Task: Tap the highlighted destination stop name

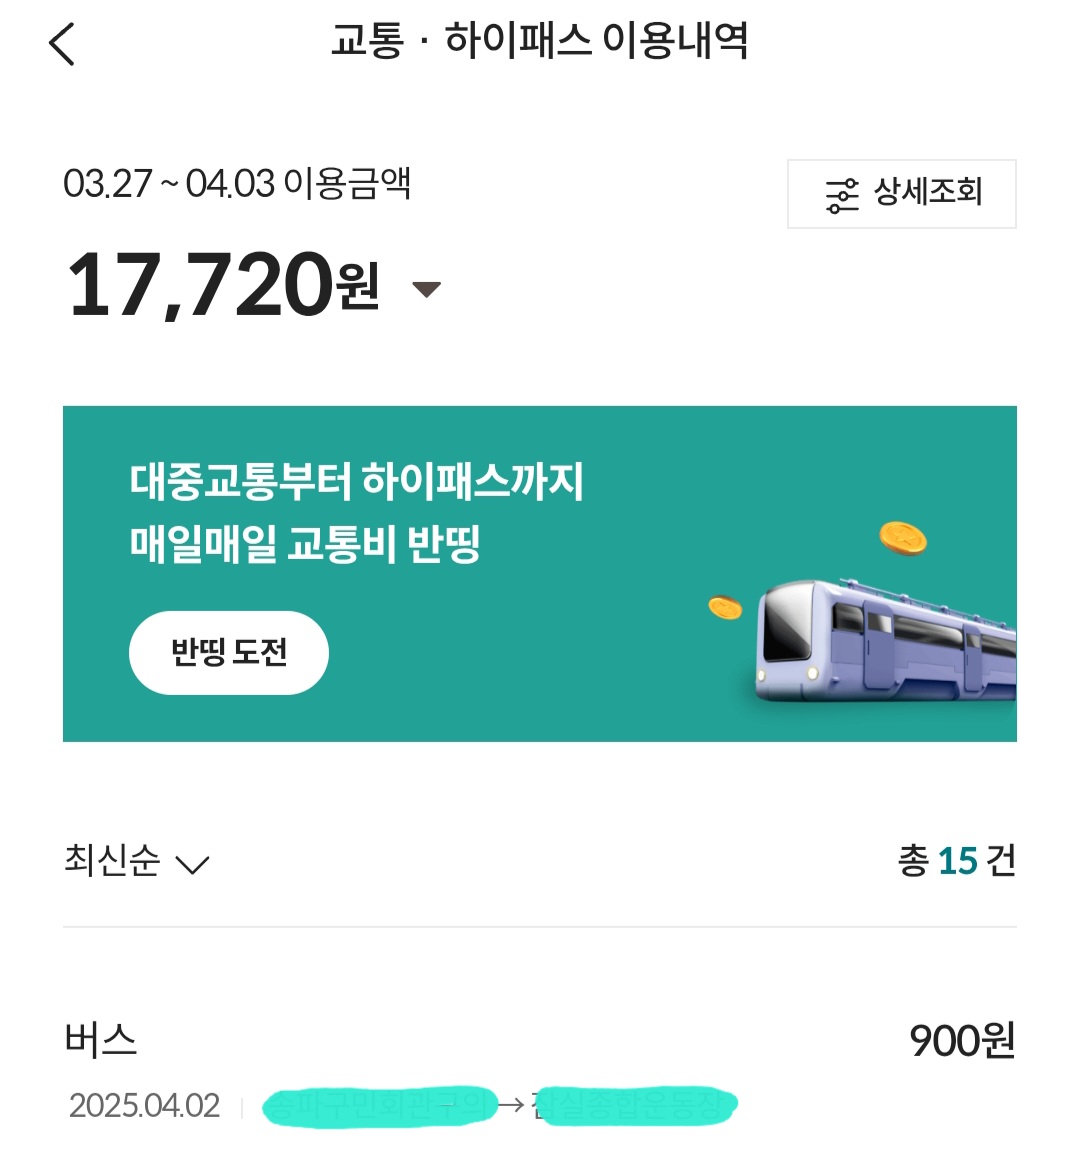Action: [634, 1105]
